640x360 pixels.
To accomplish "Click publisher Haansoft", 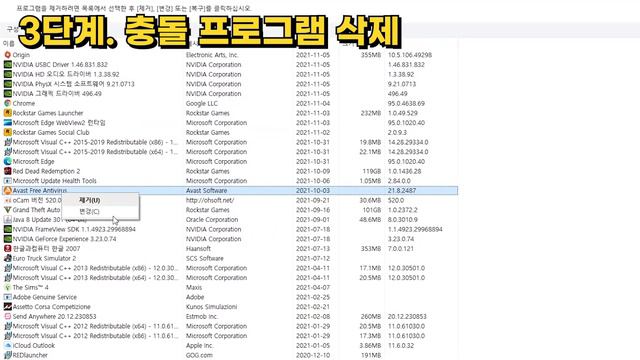I will tap(198, 249).
